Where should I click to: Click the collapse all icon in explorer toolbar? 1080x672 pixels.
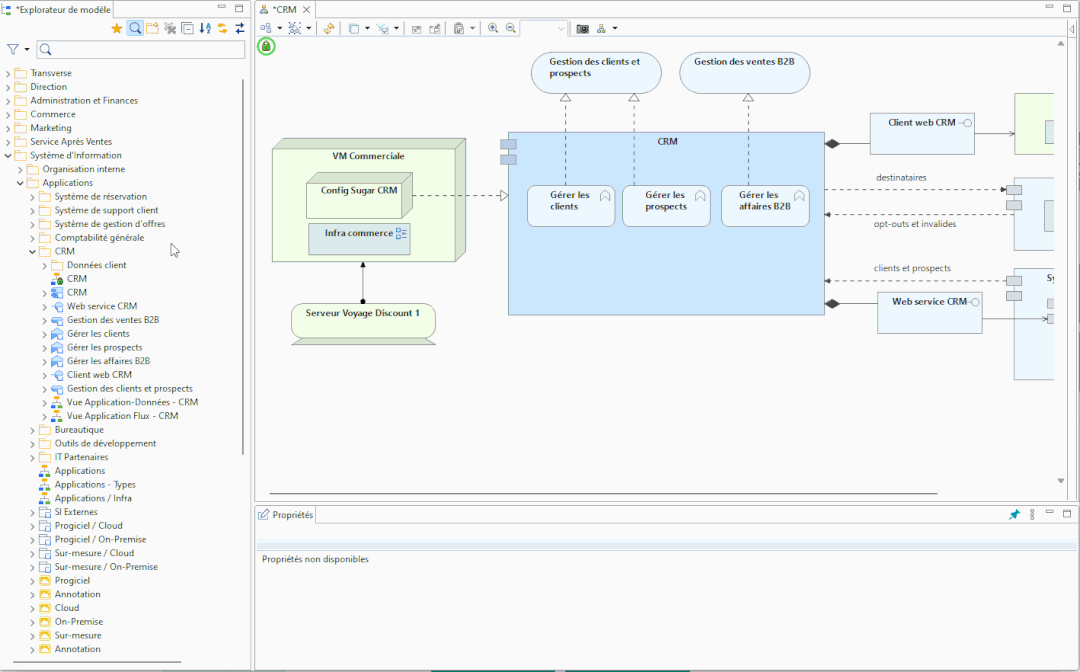point(187,28)
